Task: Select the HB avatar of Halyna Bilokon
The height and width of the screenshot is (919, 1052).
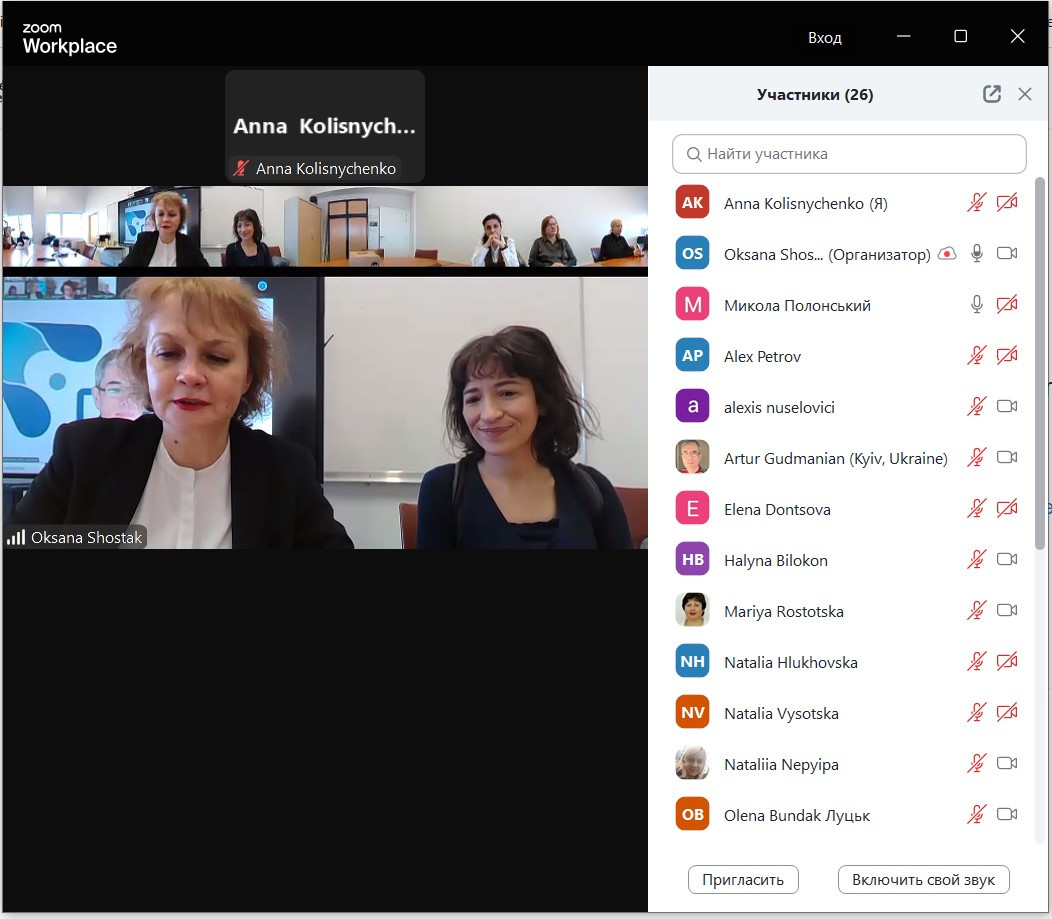Action: (692, 559)
